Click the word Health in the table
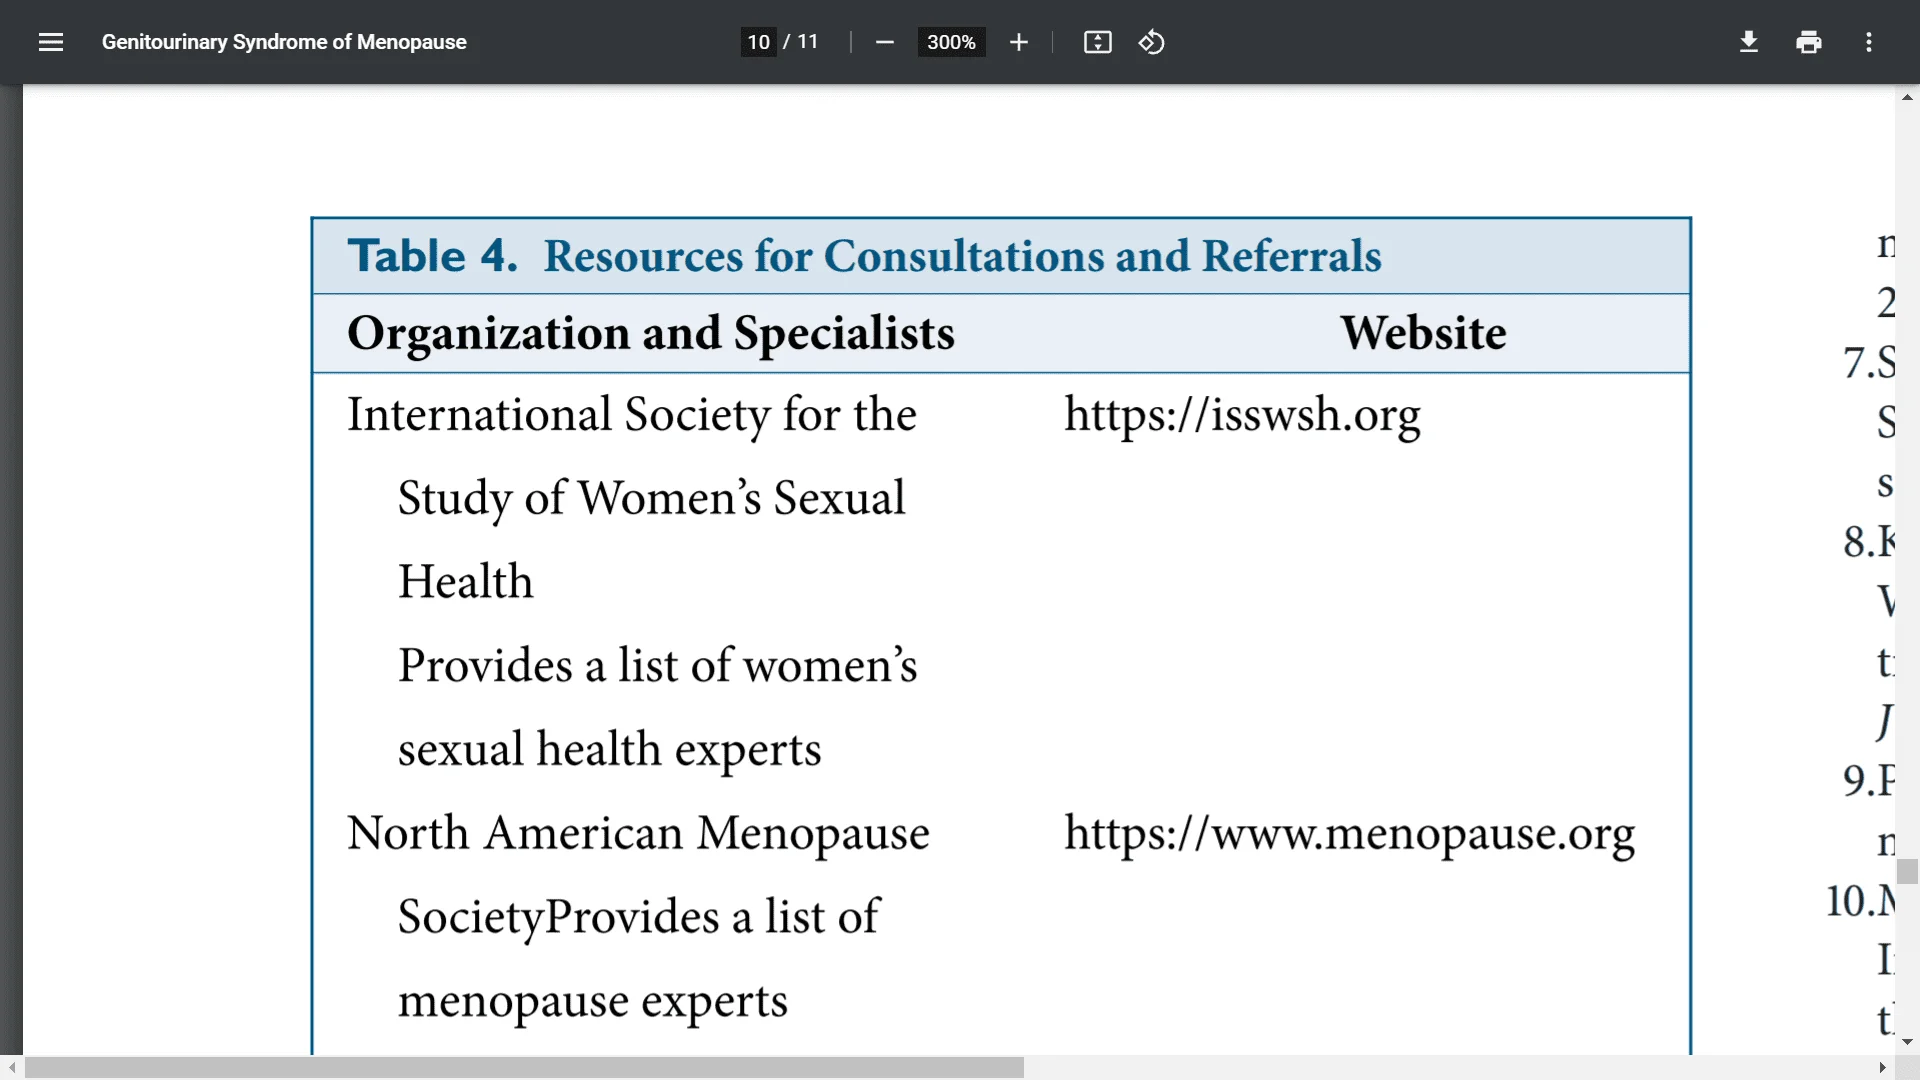This screenshot has height=1080, width=1920. pyautogui.click(x=466, y=582)
